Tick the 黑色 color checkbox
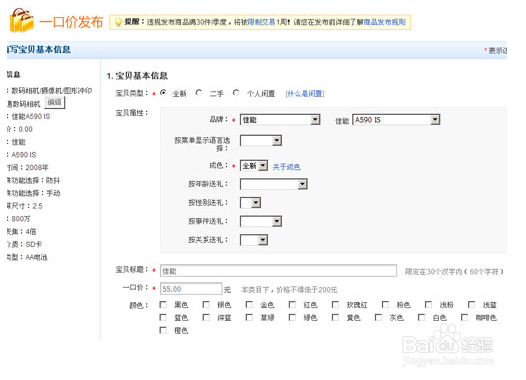This screenshot has width=526, height=380. pos(163,305)
